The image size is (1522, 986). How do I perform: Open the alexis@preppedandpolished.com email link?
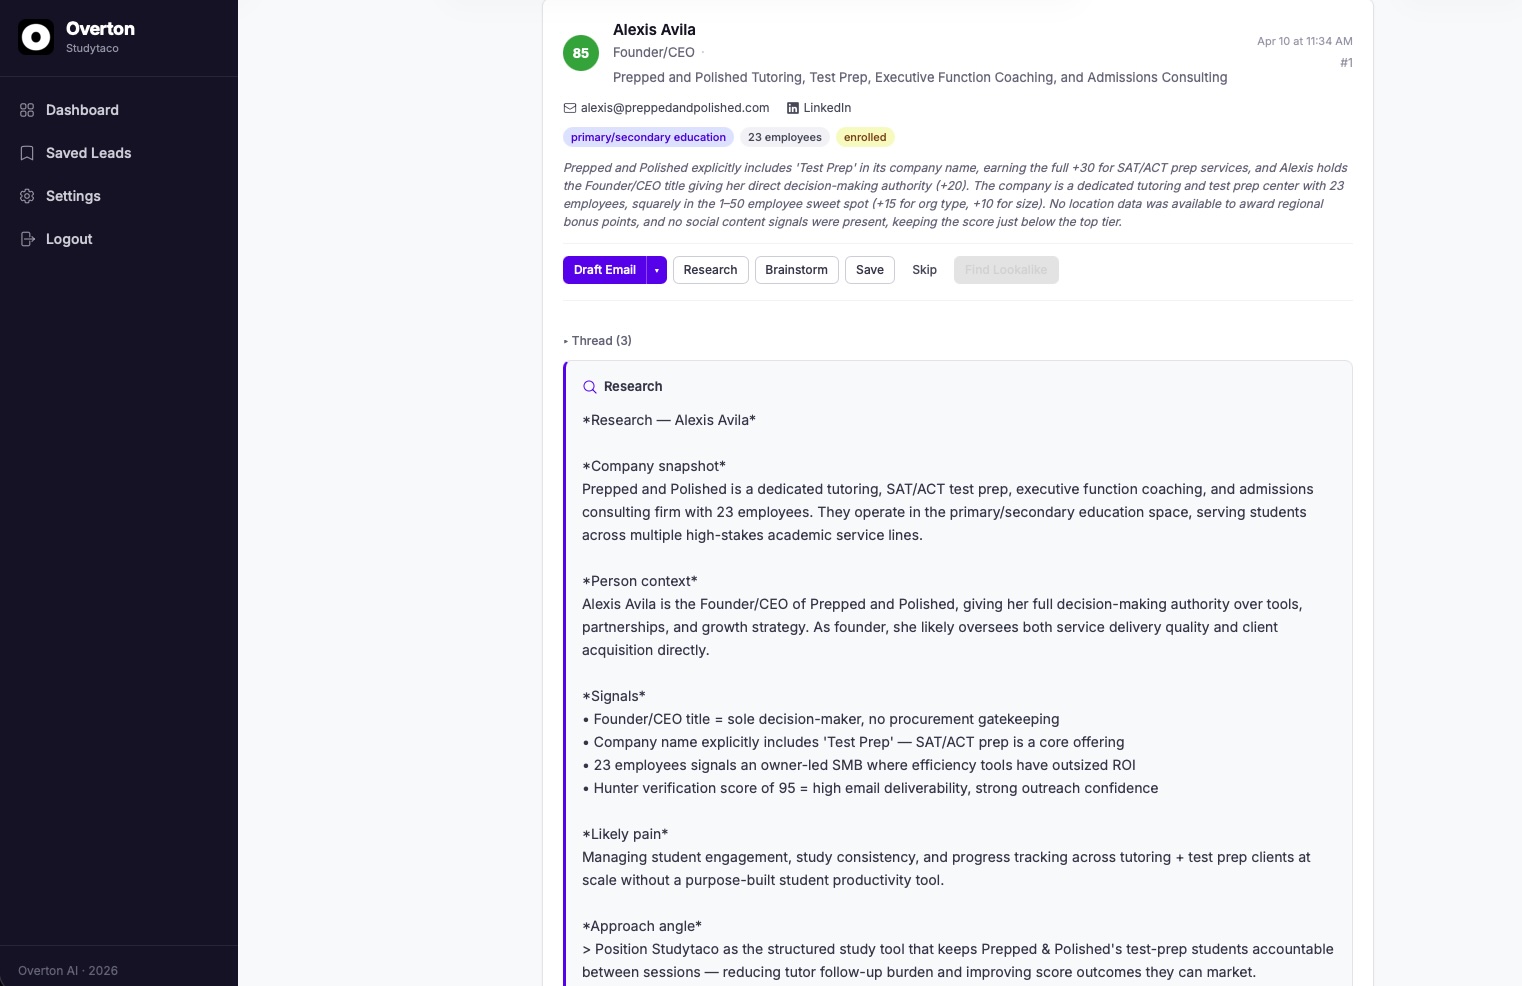[675, 108]
